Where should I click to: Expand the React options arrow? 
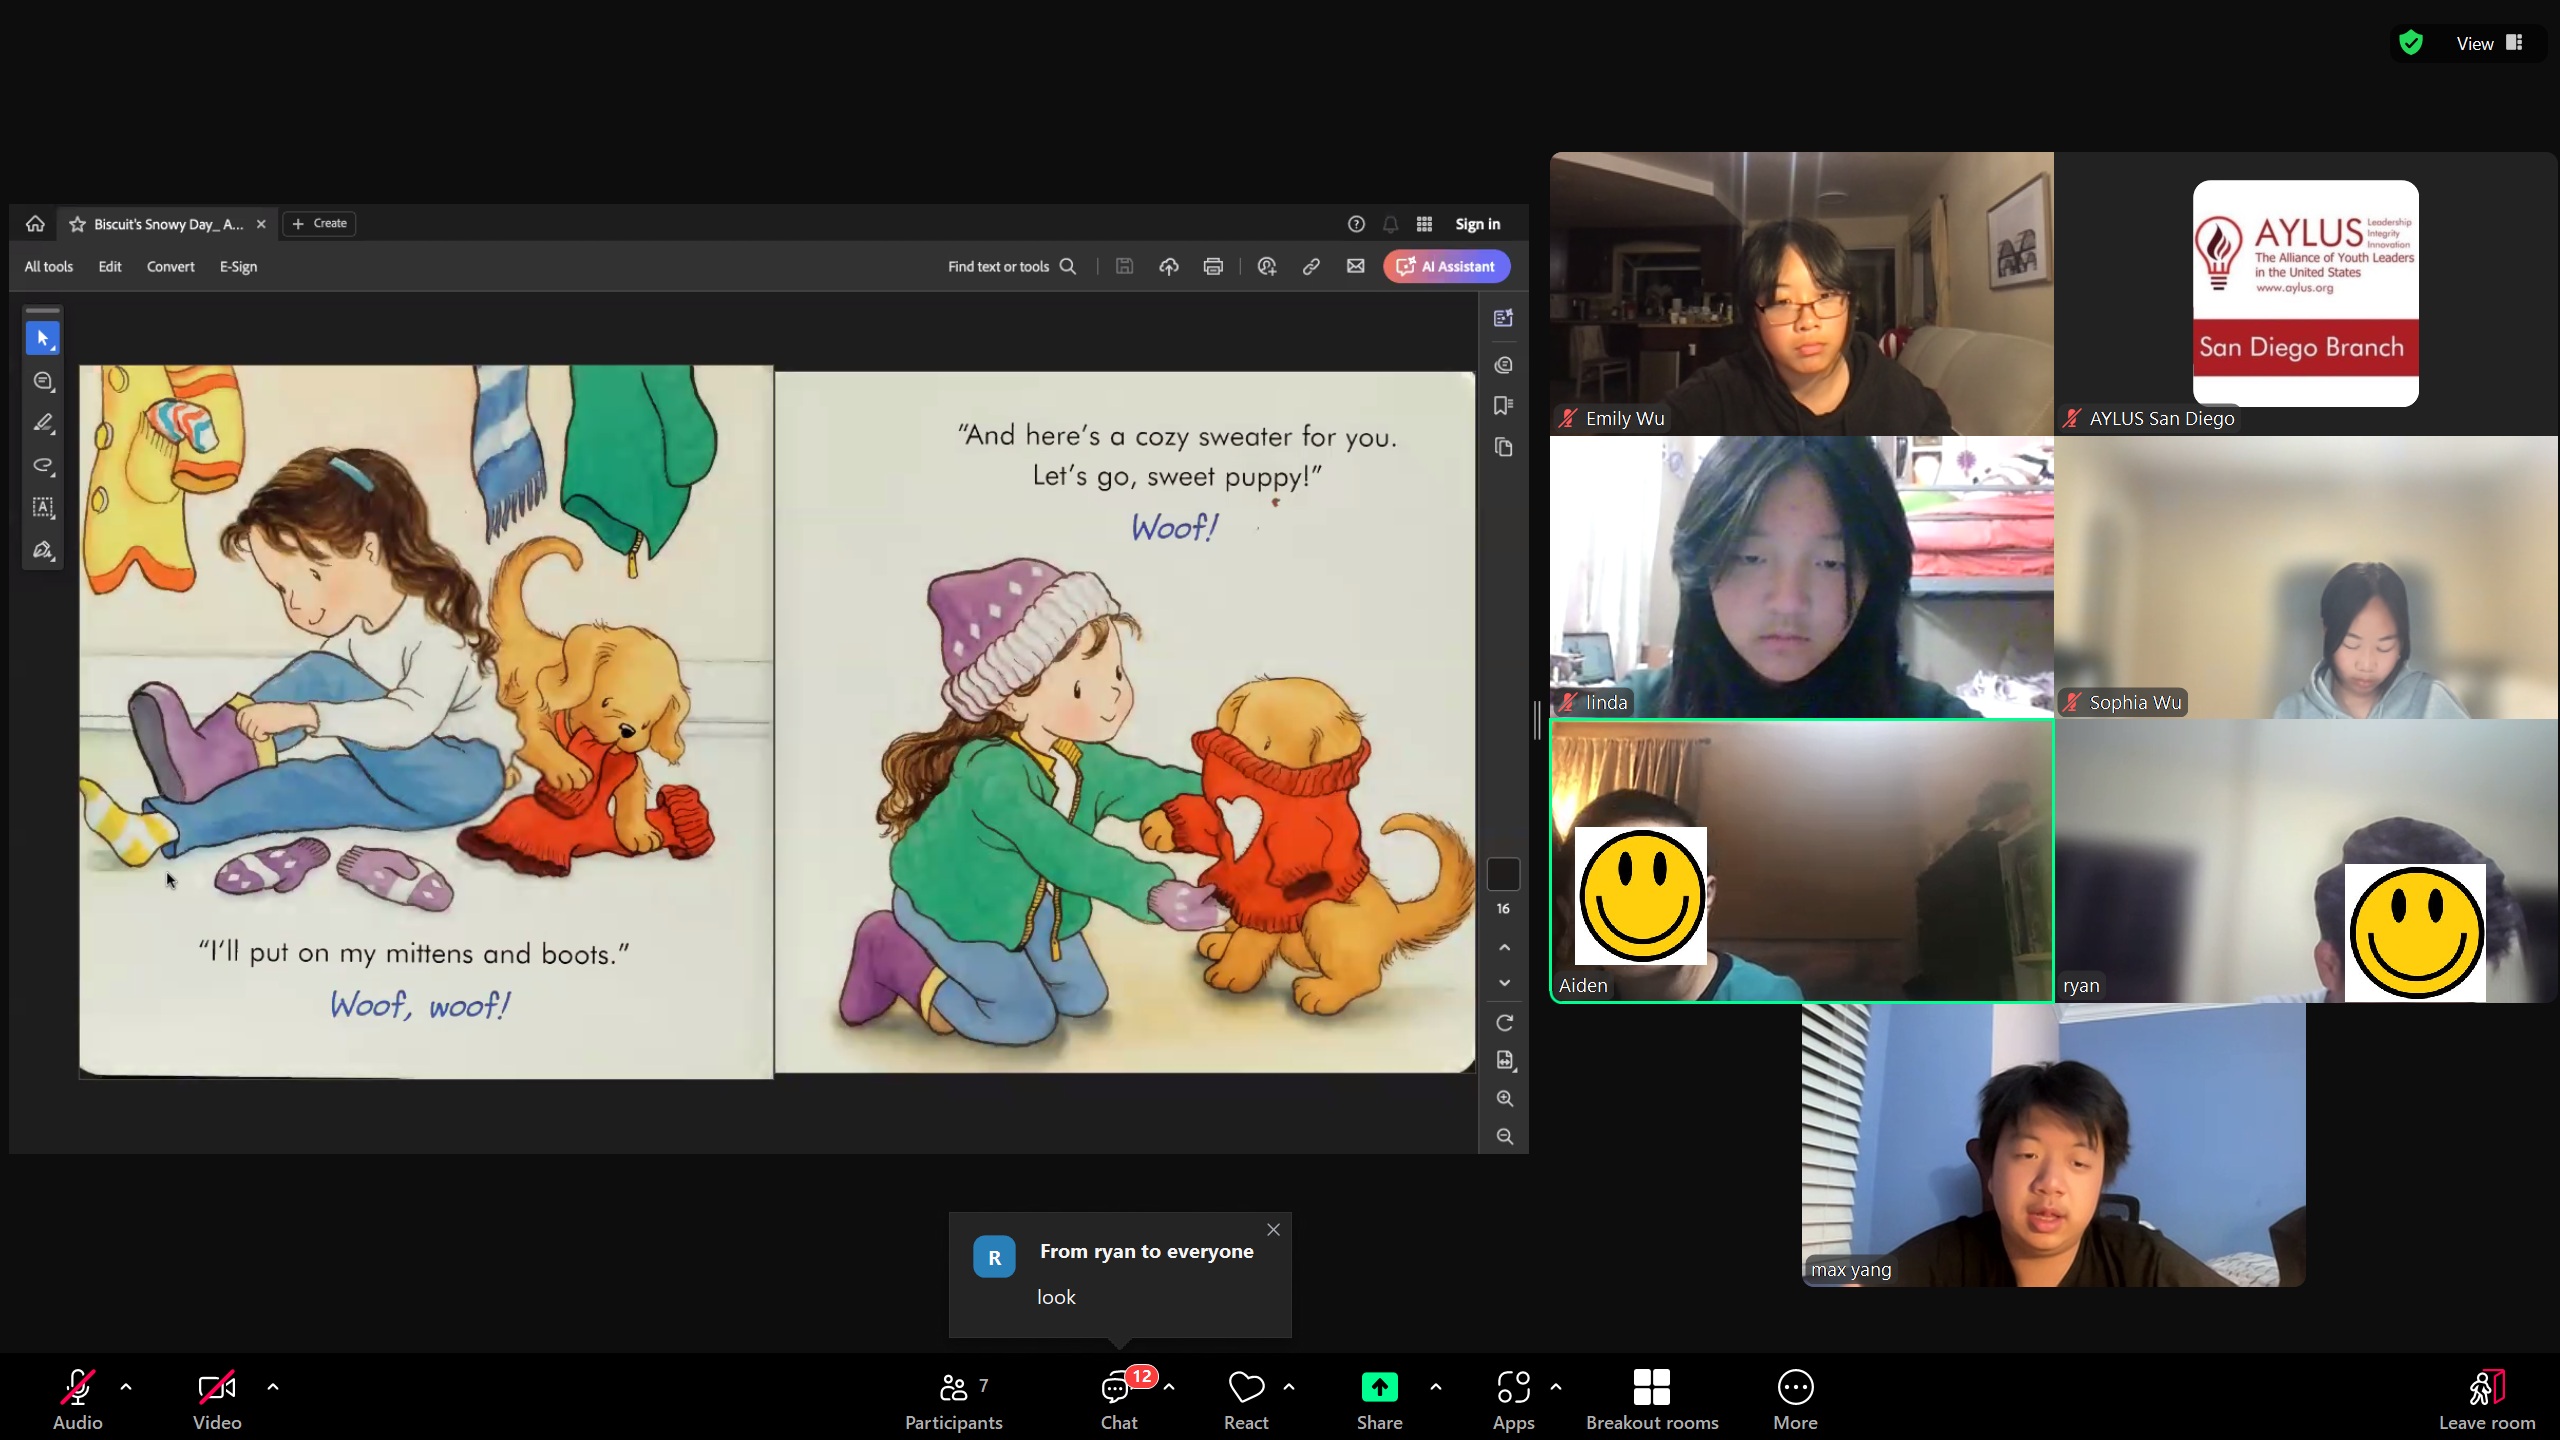pyautogui.click(x=1289, y=1387)
